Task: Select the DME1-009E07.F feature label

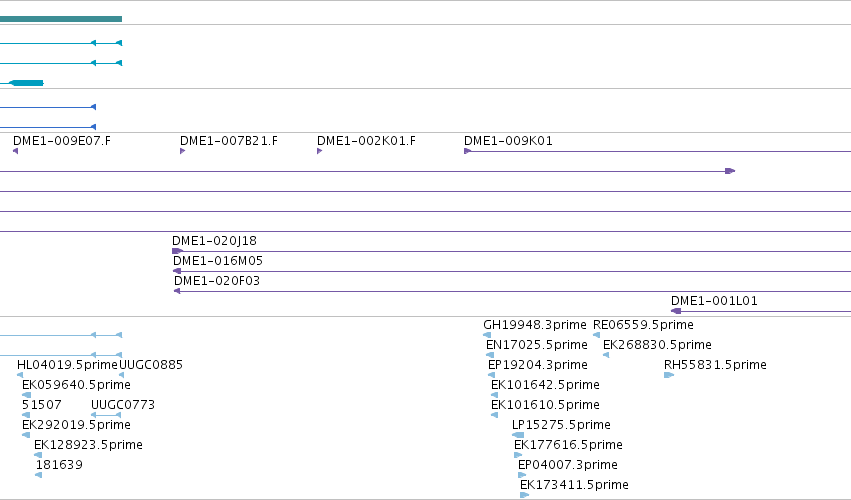Action: tap(61, 141)
